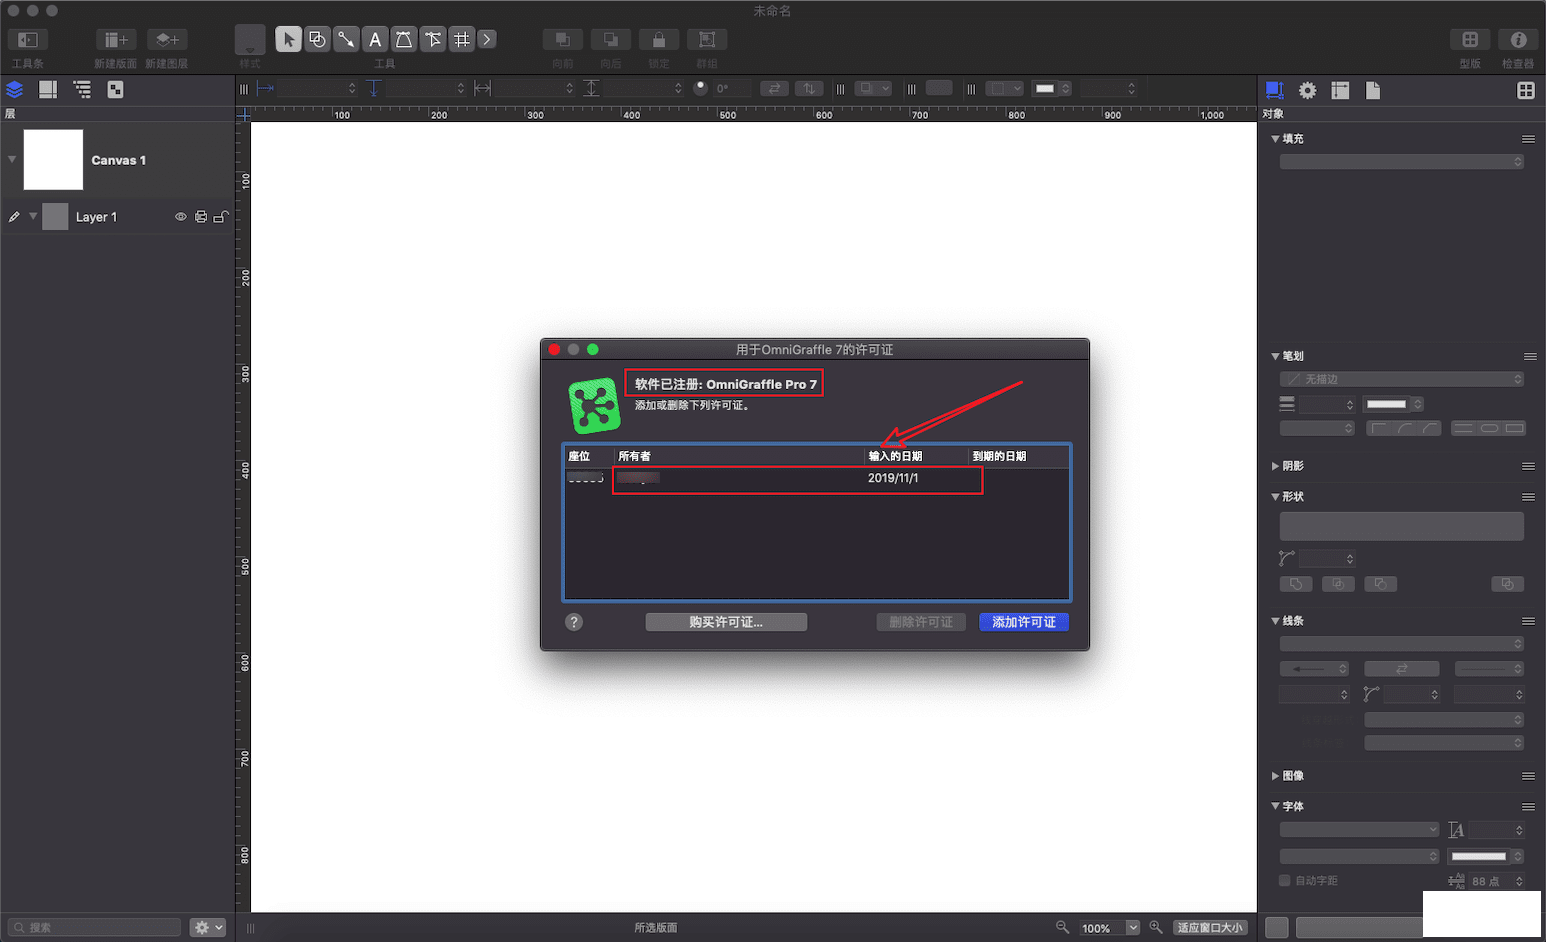Zoom out with magnifier minus icon

[1062, 927]
